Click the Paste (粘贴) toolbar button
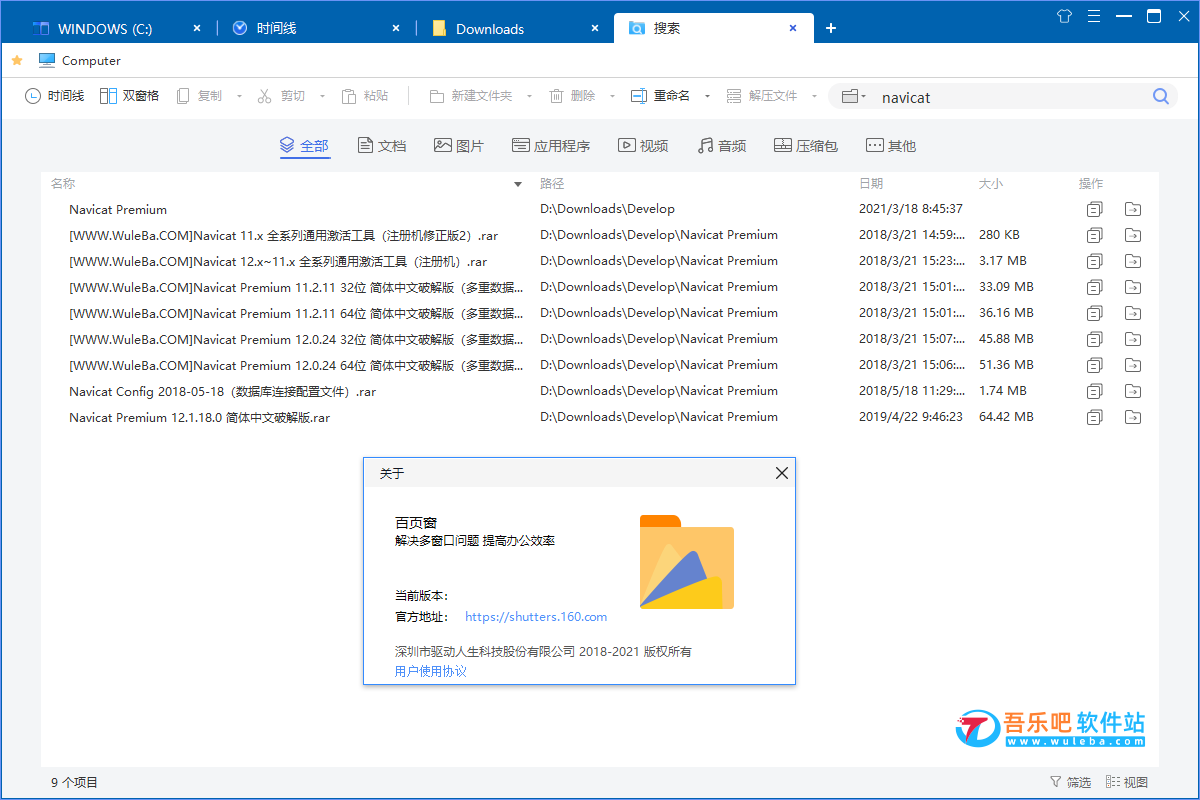 click(x=365, y=96)
